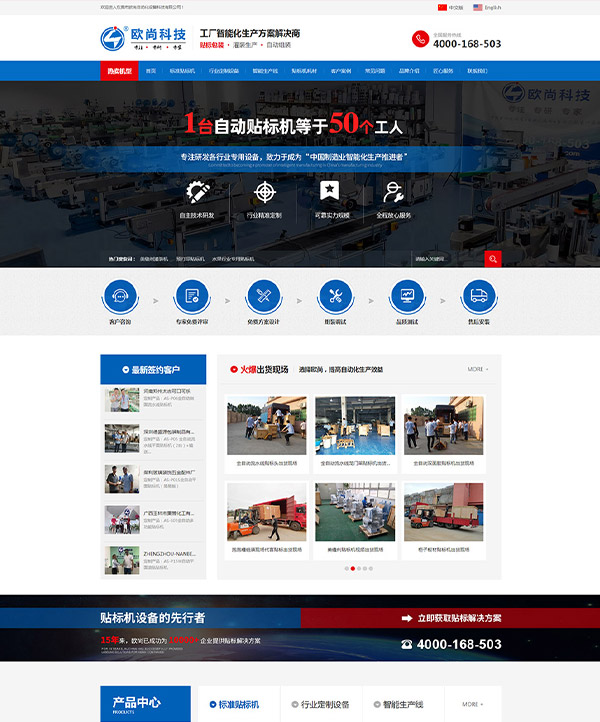Open the 行业定制设备 nav menu item
The width and height of the screenshot is (600, 722).
(x=224, y=71)
